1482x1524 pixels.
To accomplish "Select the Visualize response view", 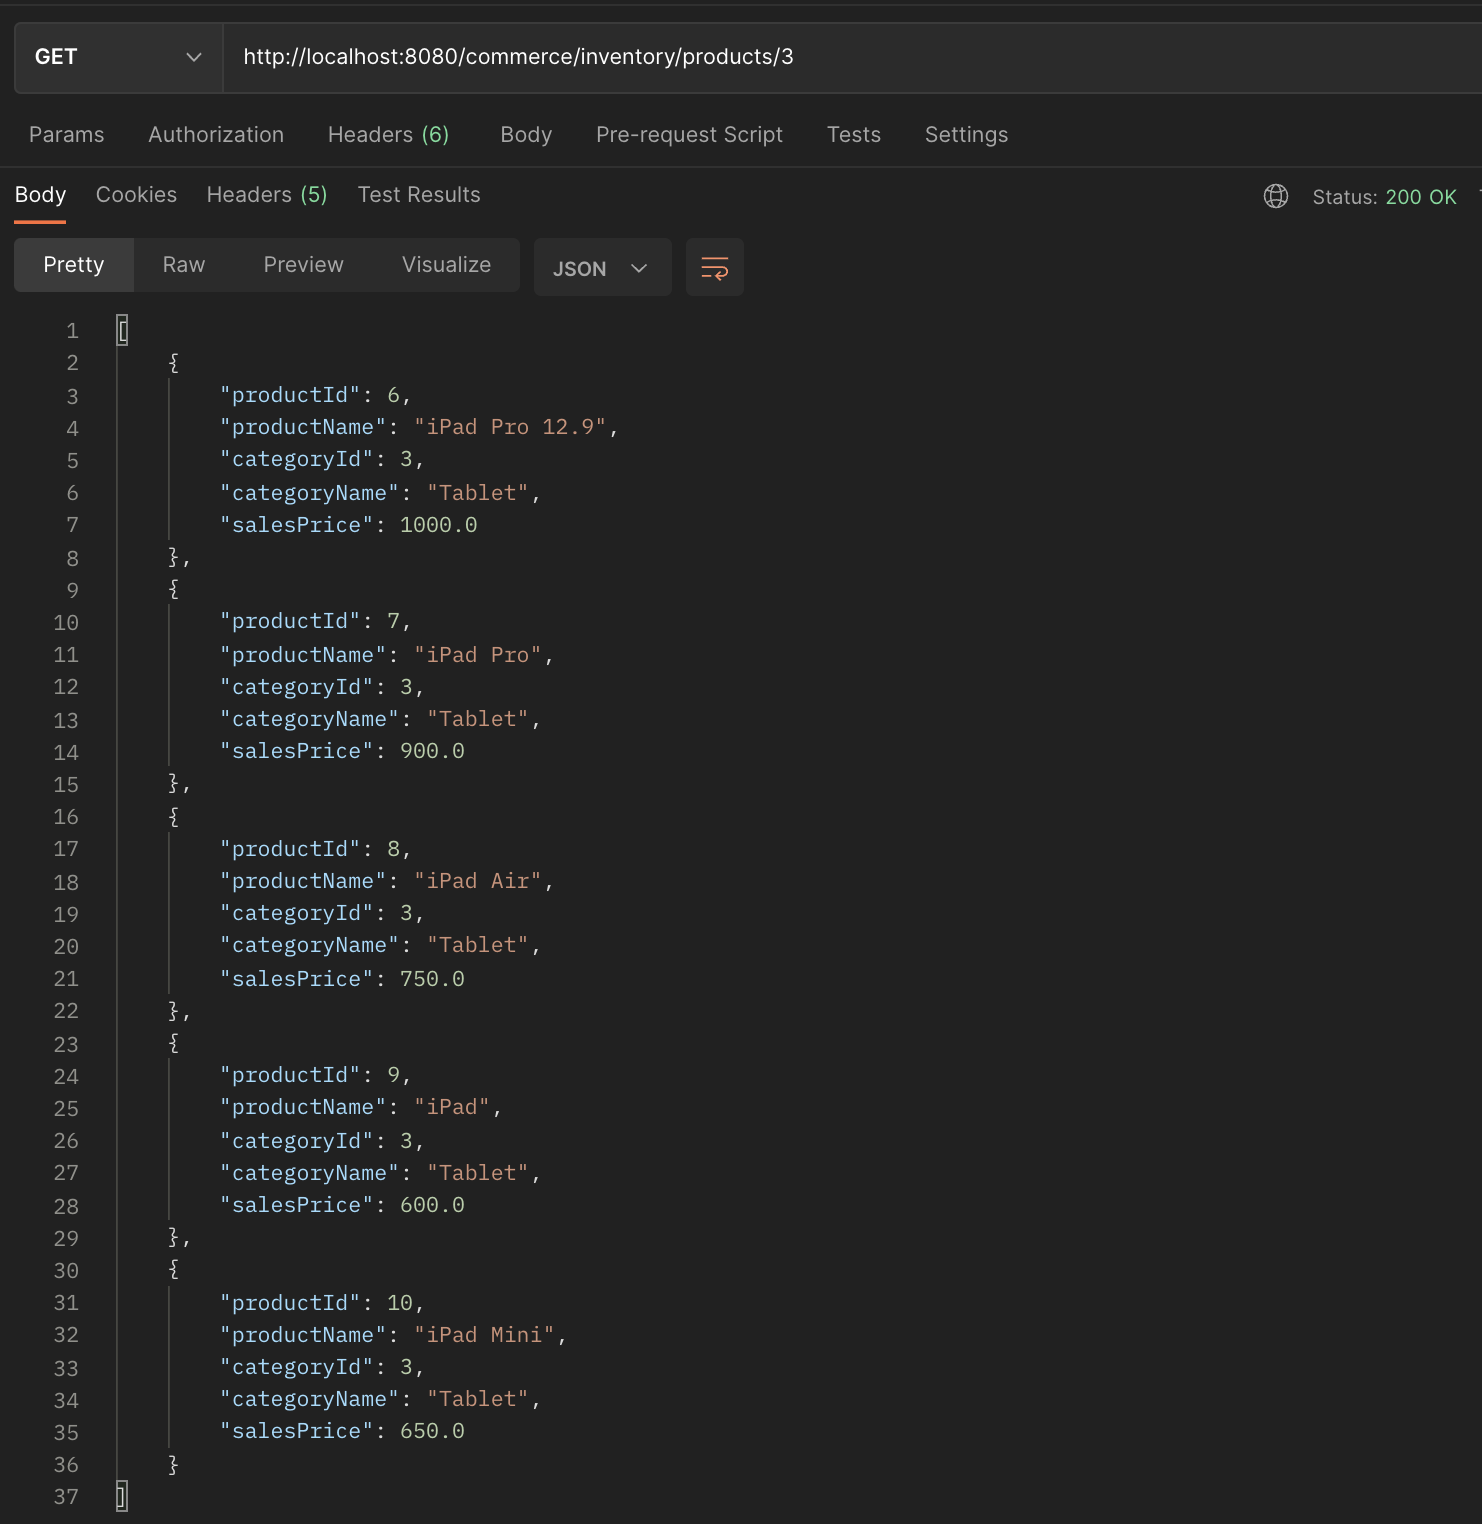I will point(446,264).
